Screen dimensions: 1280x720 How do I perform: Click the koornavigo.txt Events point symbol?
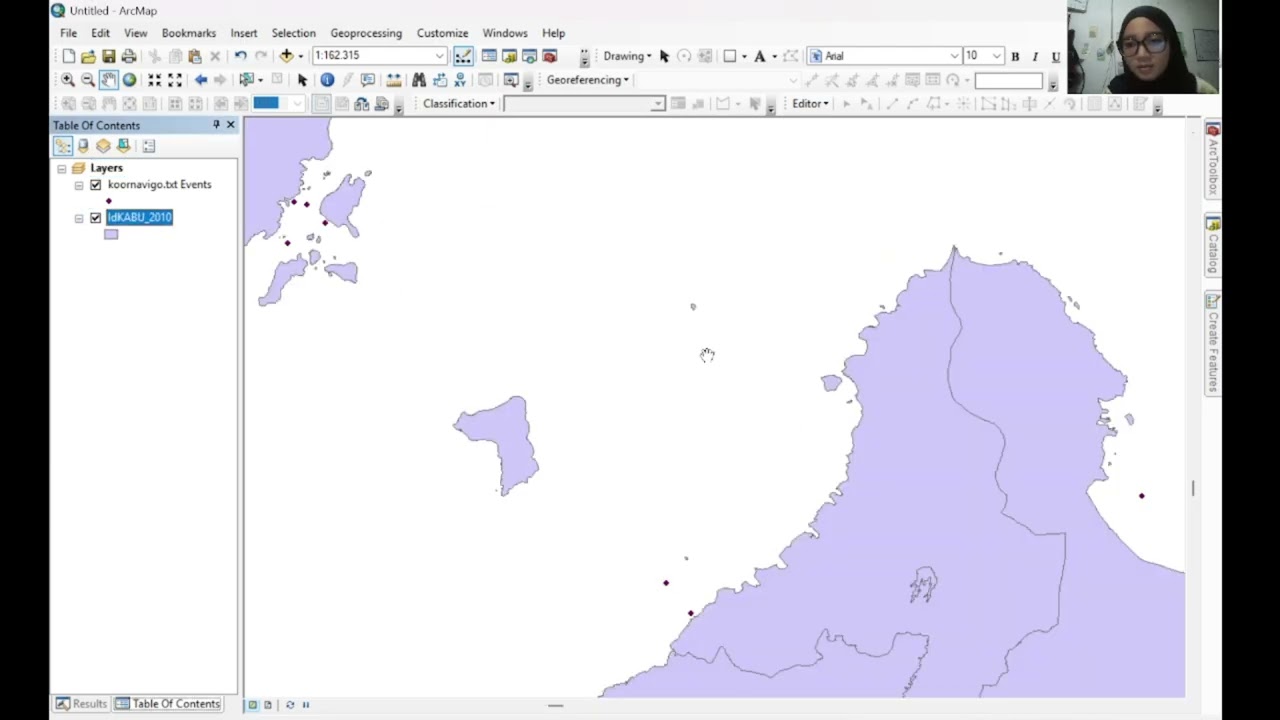tap(109, 201)
